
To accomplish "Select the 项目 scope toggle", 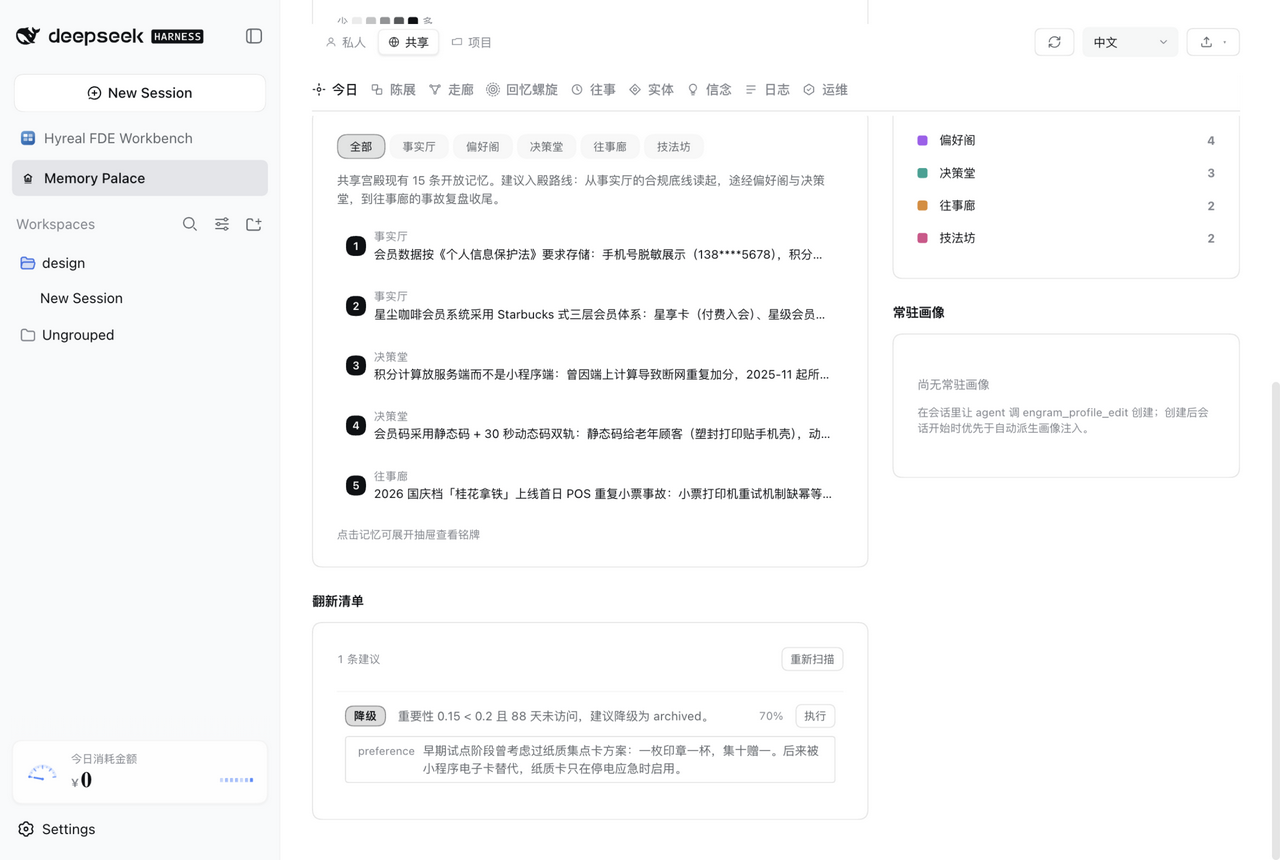I will [x=472, y=42].
